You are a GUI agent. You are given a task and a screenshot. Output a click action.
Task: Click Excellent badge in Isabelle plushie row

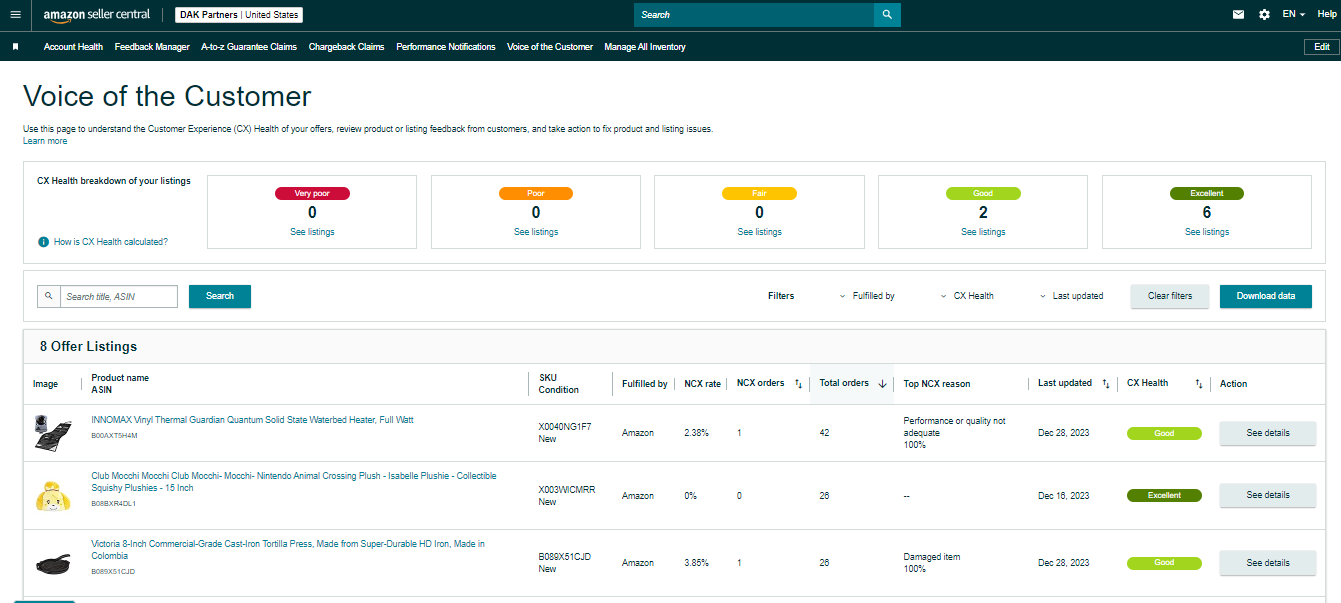[1164, 495]
